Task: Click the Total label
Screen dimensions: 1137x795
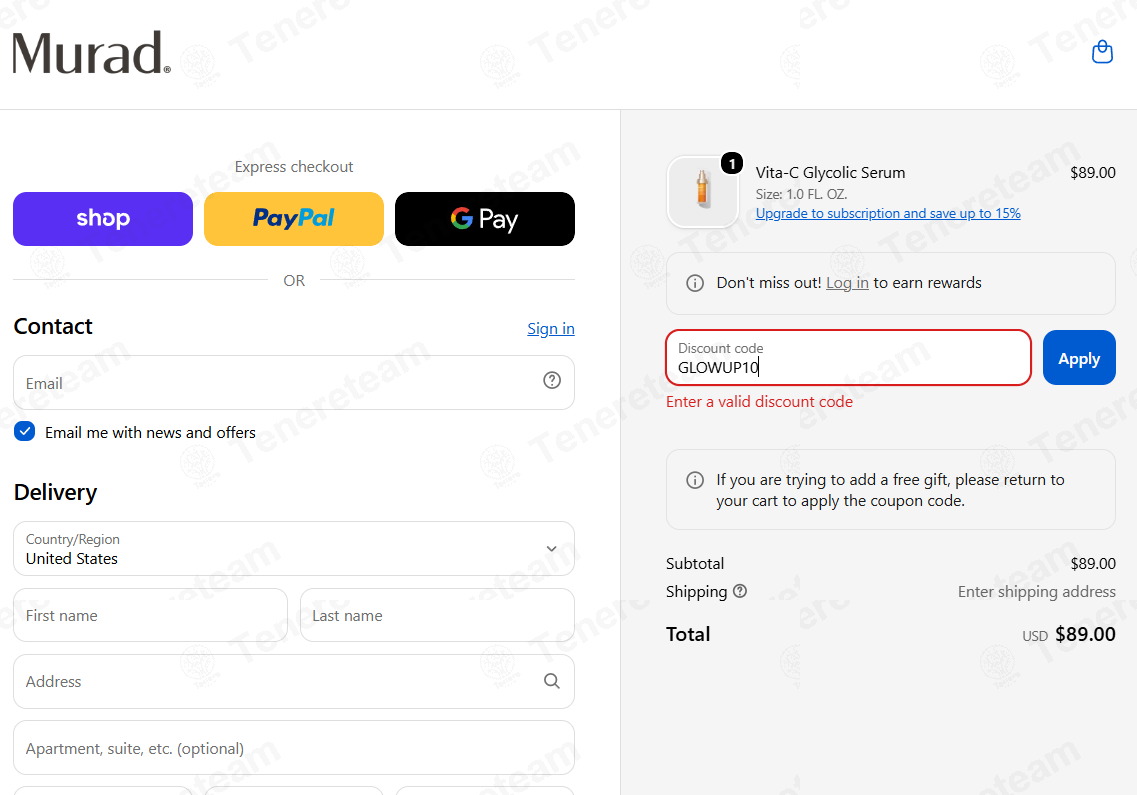Action: point(688,634)
